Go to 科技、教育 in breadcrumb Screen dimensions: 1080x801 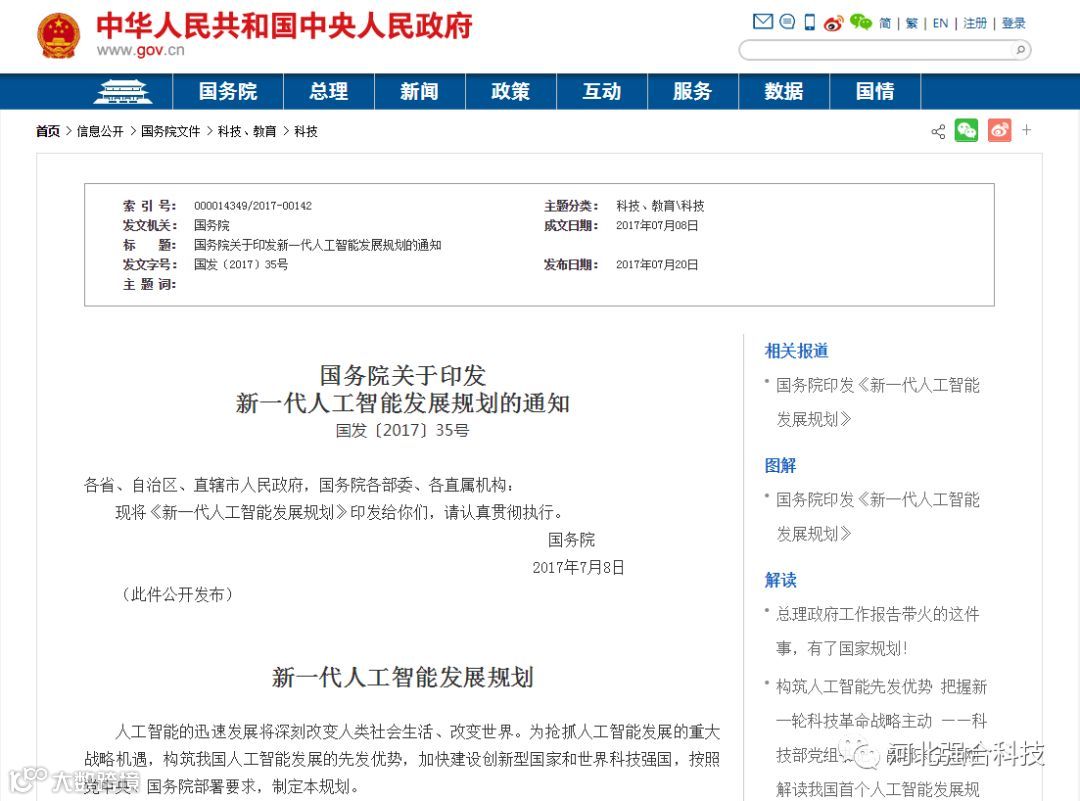click(247, 131)
